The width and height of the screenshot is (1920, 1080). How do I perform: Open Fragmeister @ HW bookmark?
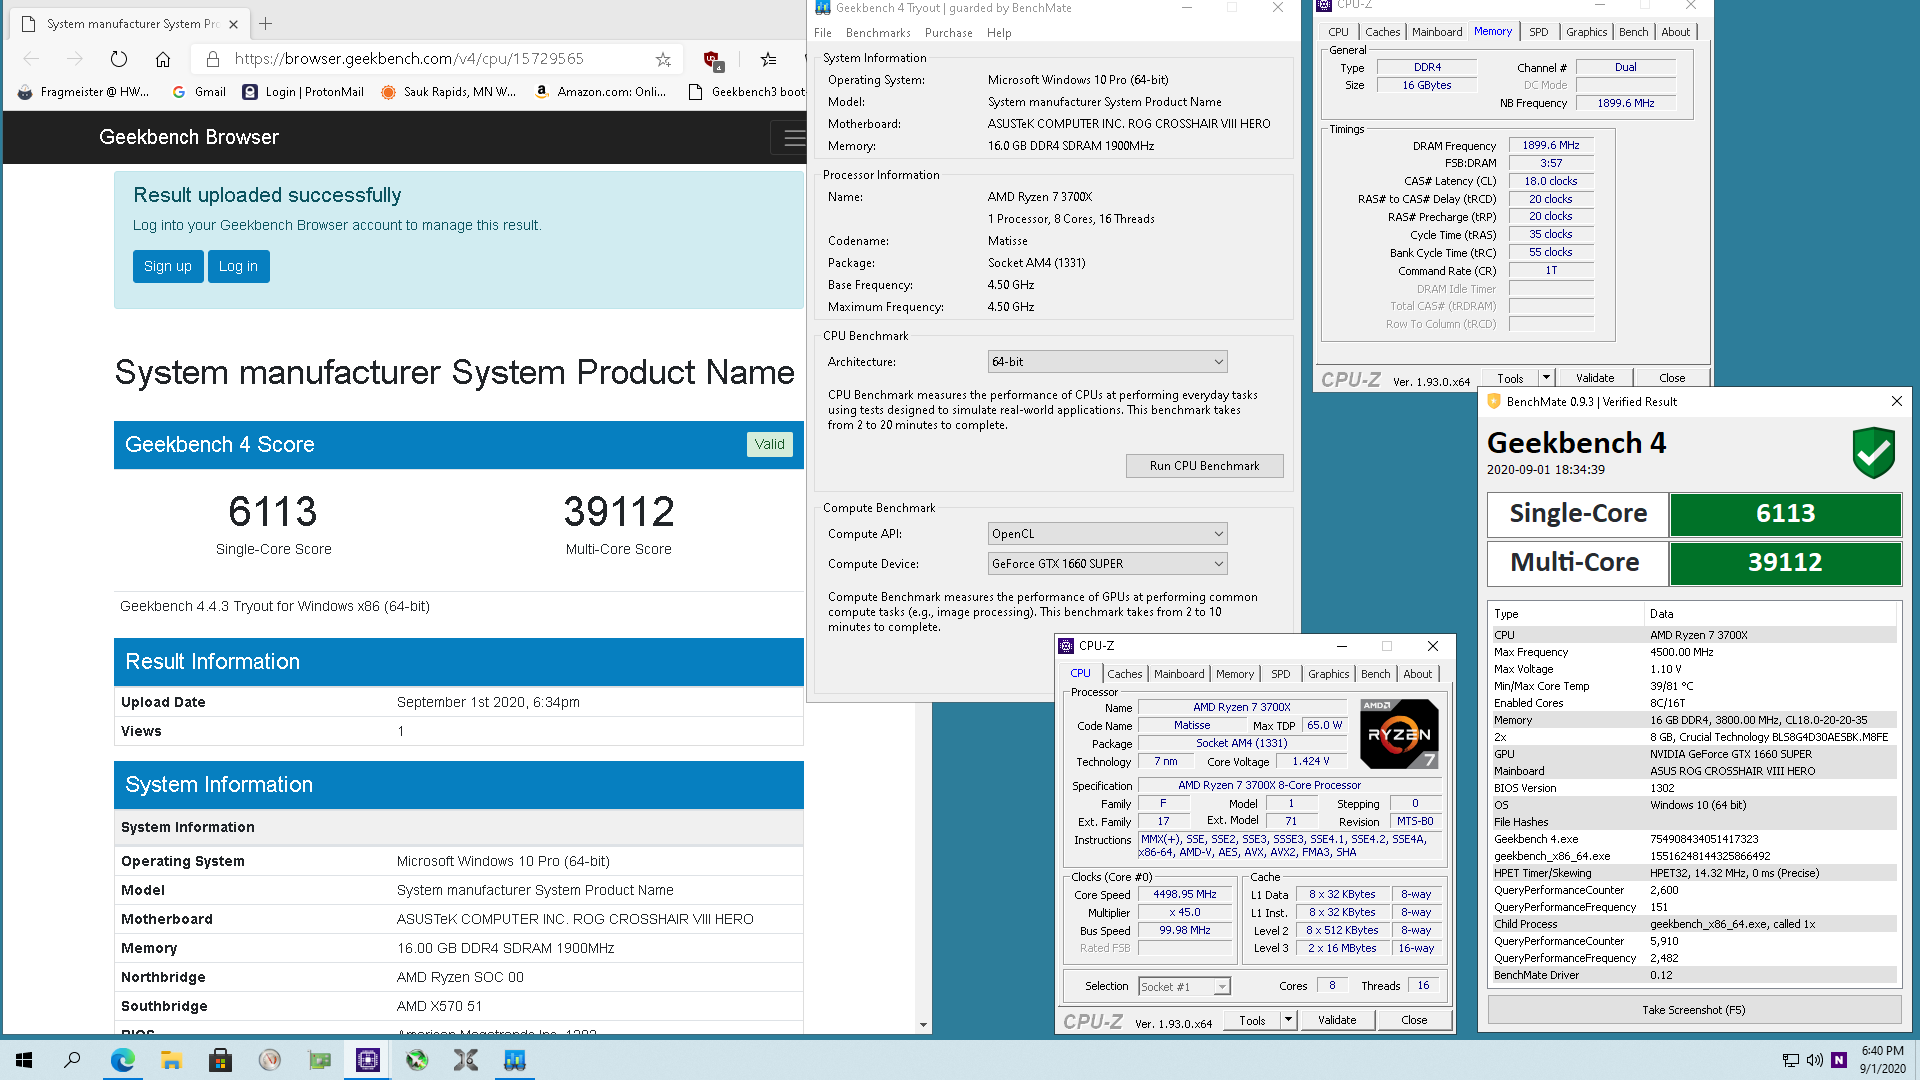pyautogui.click(x=85, y=92)
